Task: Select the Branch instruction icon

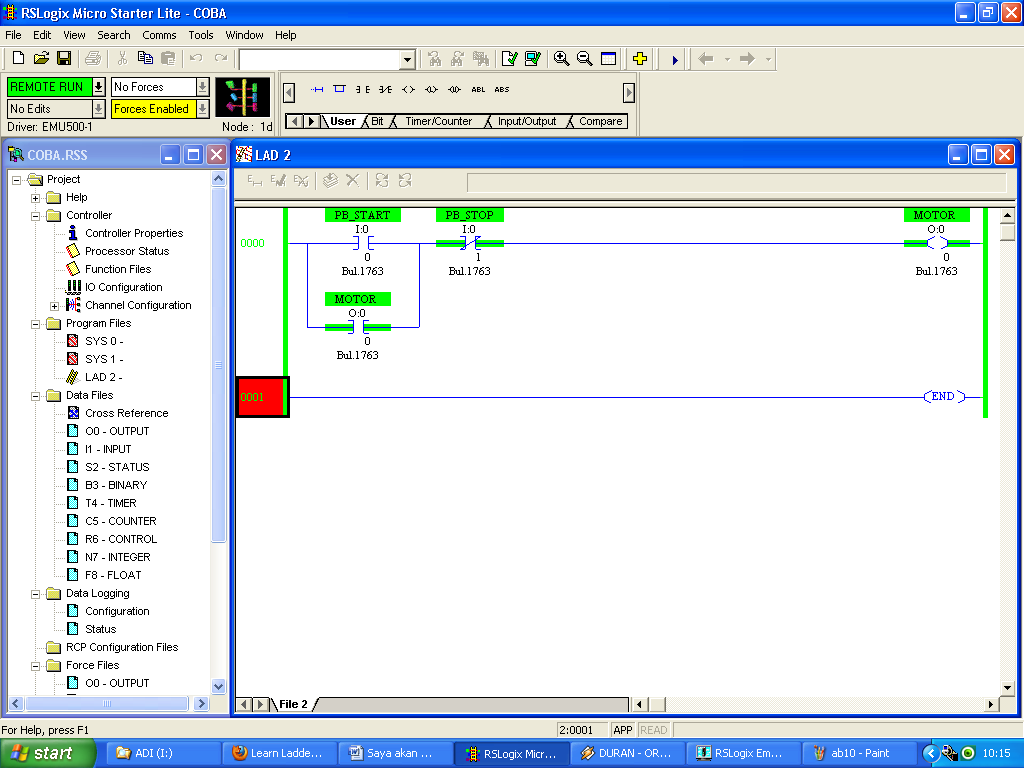Action: (338, 89)
